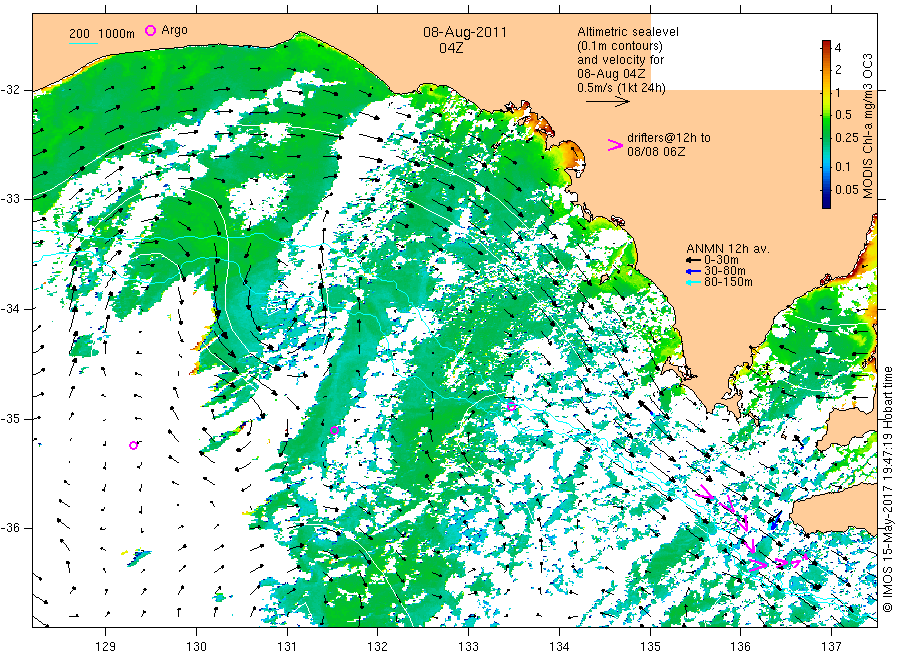Screen dimensions: 900x660
Task: Click the longitude axis label '129'
Action: click(106, 647)
